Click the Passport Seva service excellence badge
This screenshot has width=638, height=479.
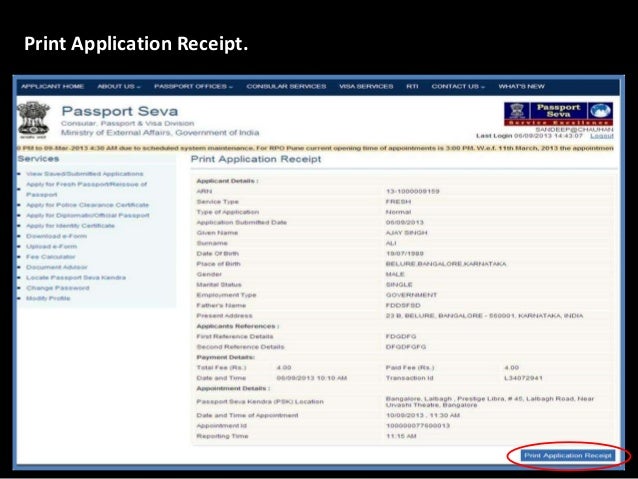tap(558, 114)
